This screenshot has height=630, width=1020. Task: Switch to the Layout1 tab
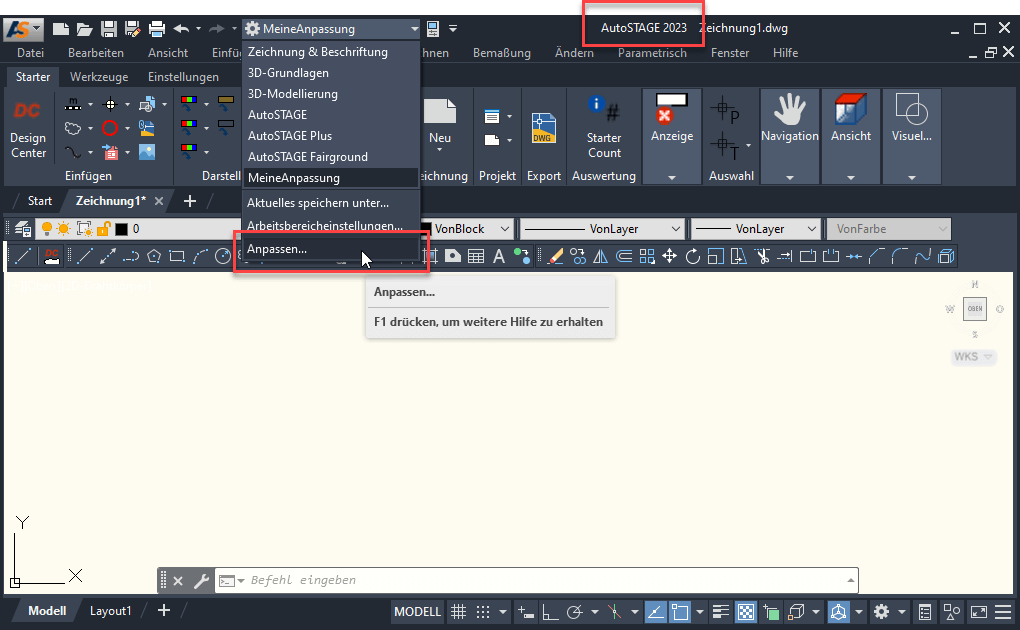[111, 611]
